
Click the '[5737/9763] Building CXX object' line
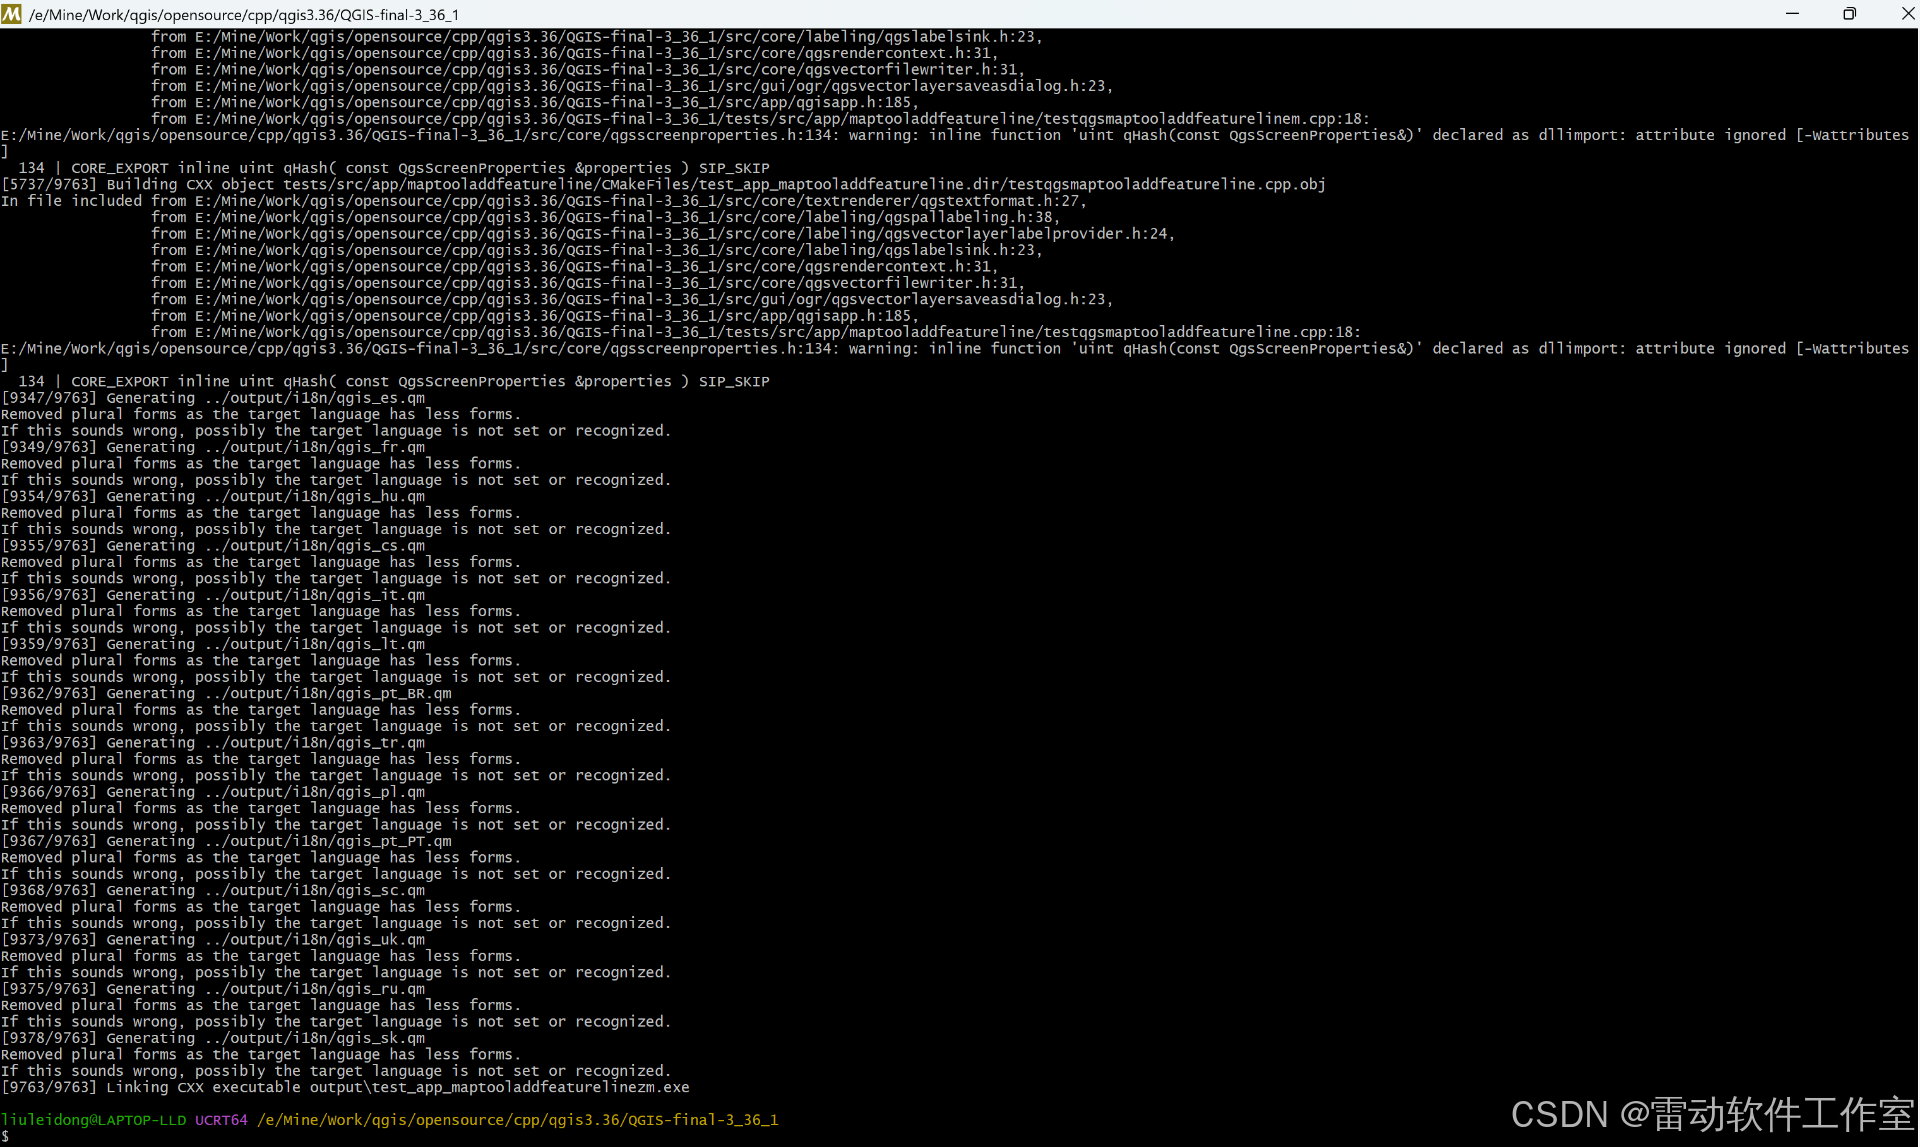(663, 184)
